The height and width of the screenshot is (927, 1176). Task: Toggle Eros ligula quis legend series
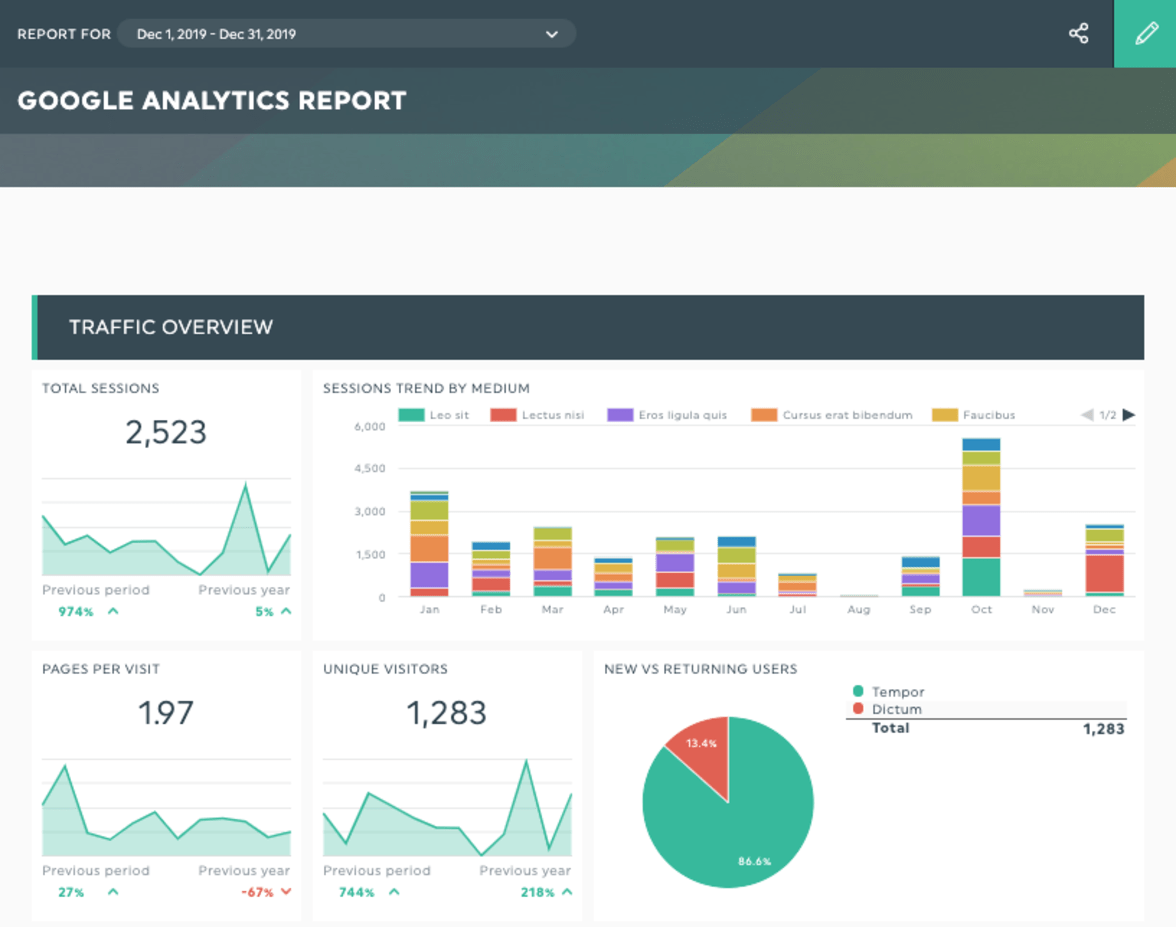667,415
